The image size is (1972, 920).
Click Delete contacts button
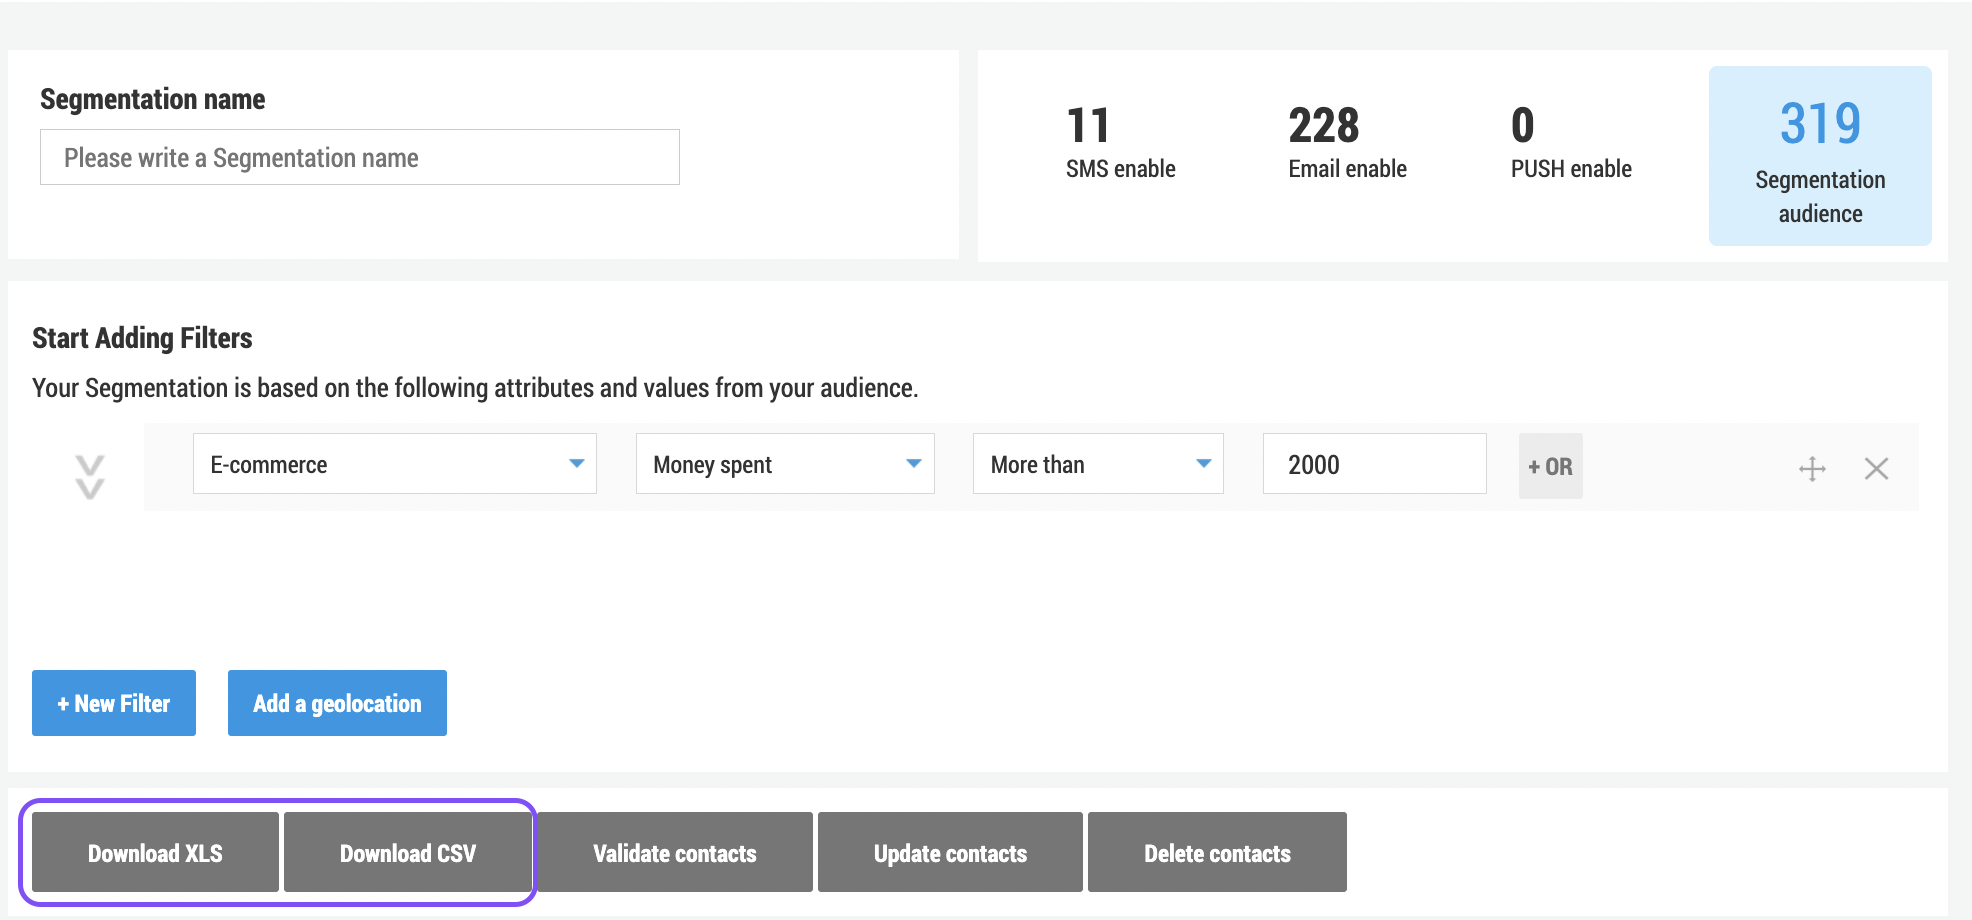1217,852
